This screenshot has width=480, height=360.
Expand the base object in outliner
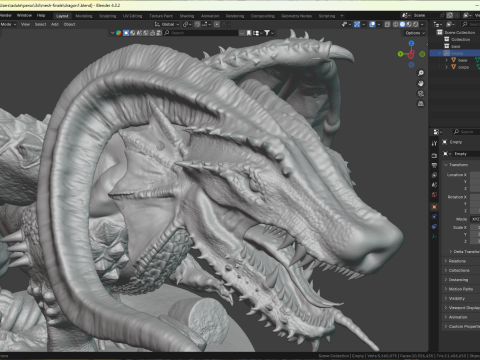coord(446,60)
